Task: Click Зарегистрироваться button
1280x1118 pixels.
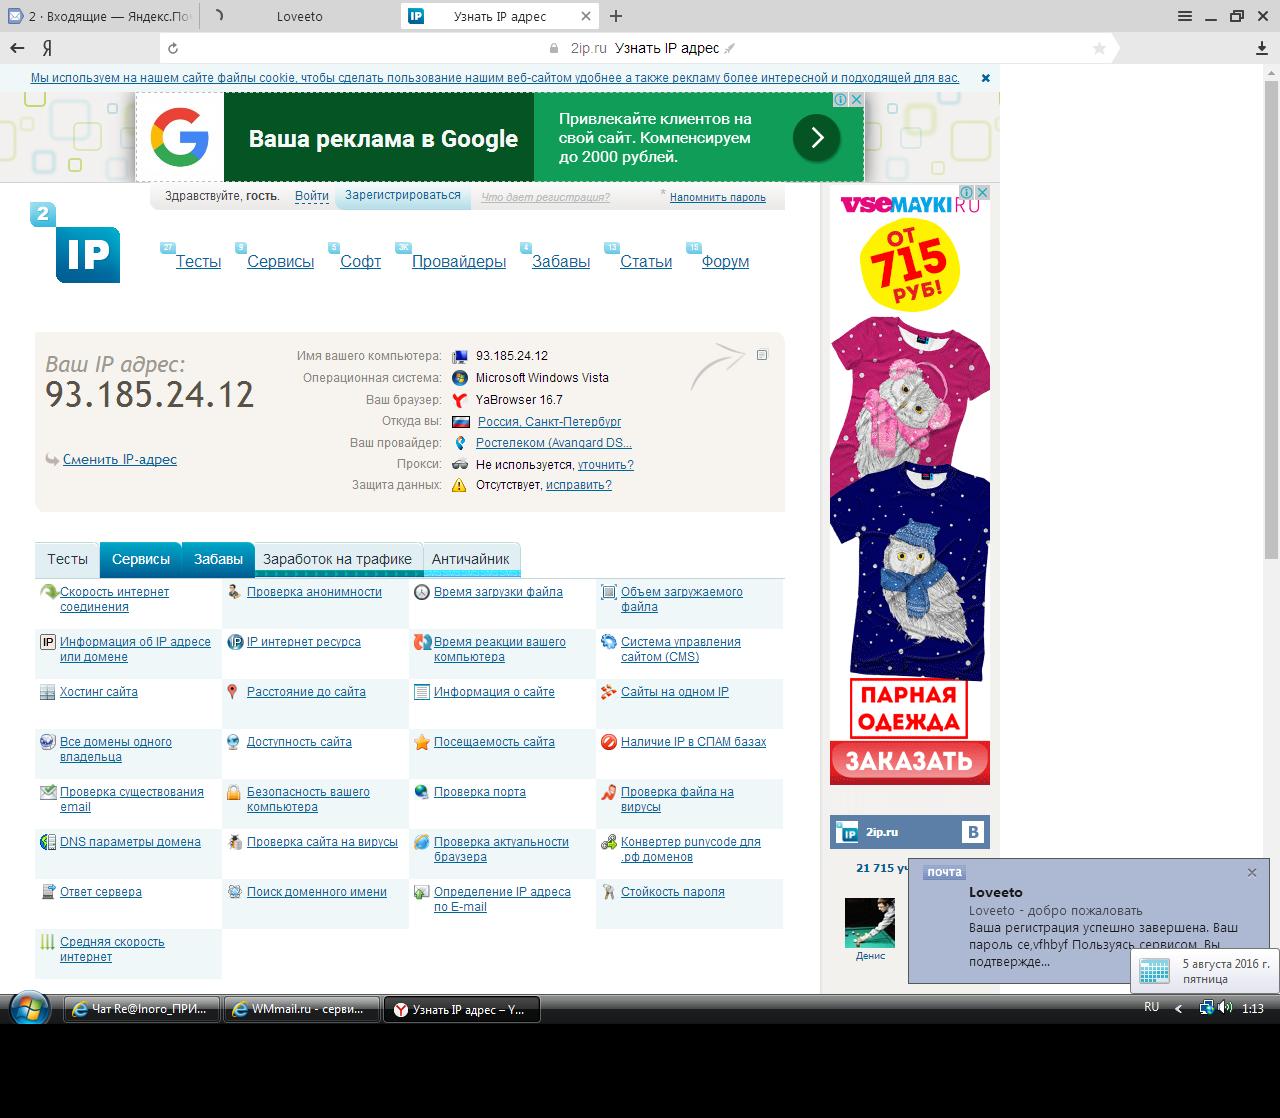Action: (x=403, y=195)
